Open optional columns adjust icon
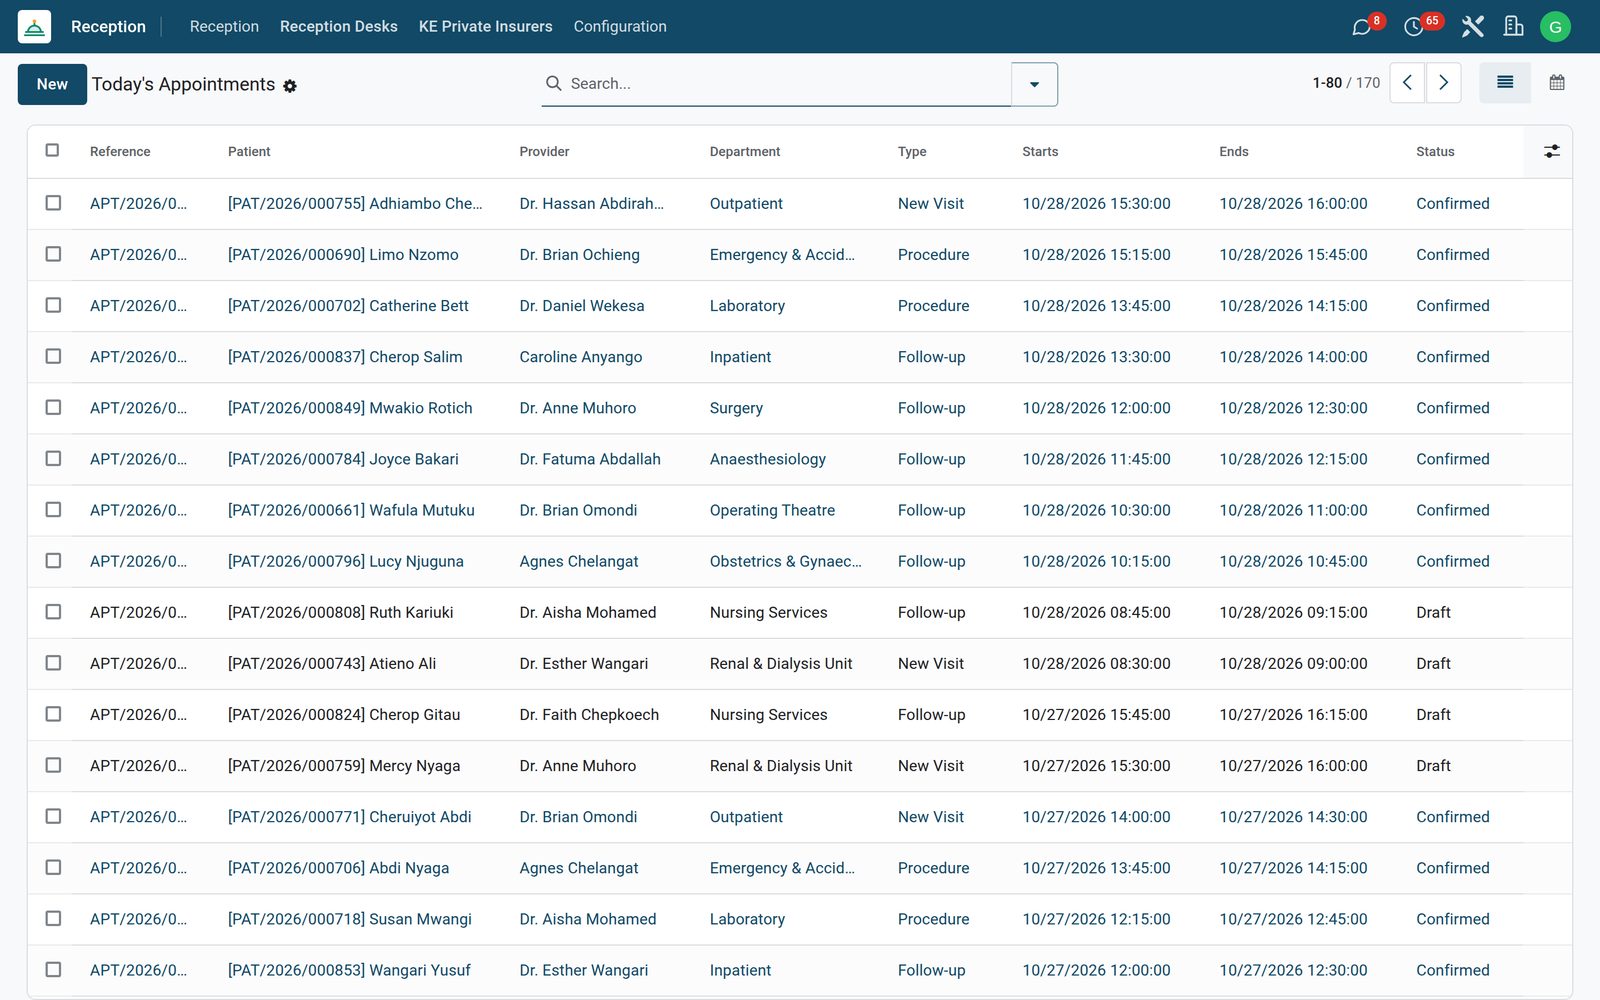Screen dimensions: 1600x1000 (x=1551, y=151)
